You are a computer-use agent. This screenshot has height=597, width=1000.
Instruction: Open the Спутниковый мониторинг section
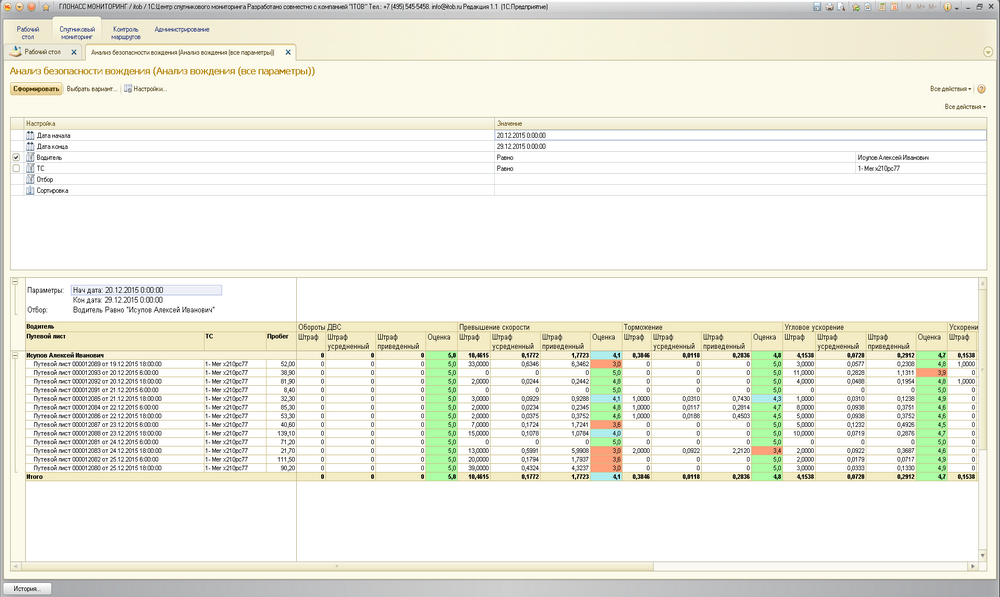(77, 33)
